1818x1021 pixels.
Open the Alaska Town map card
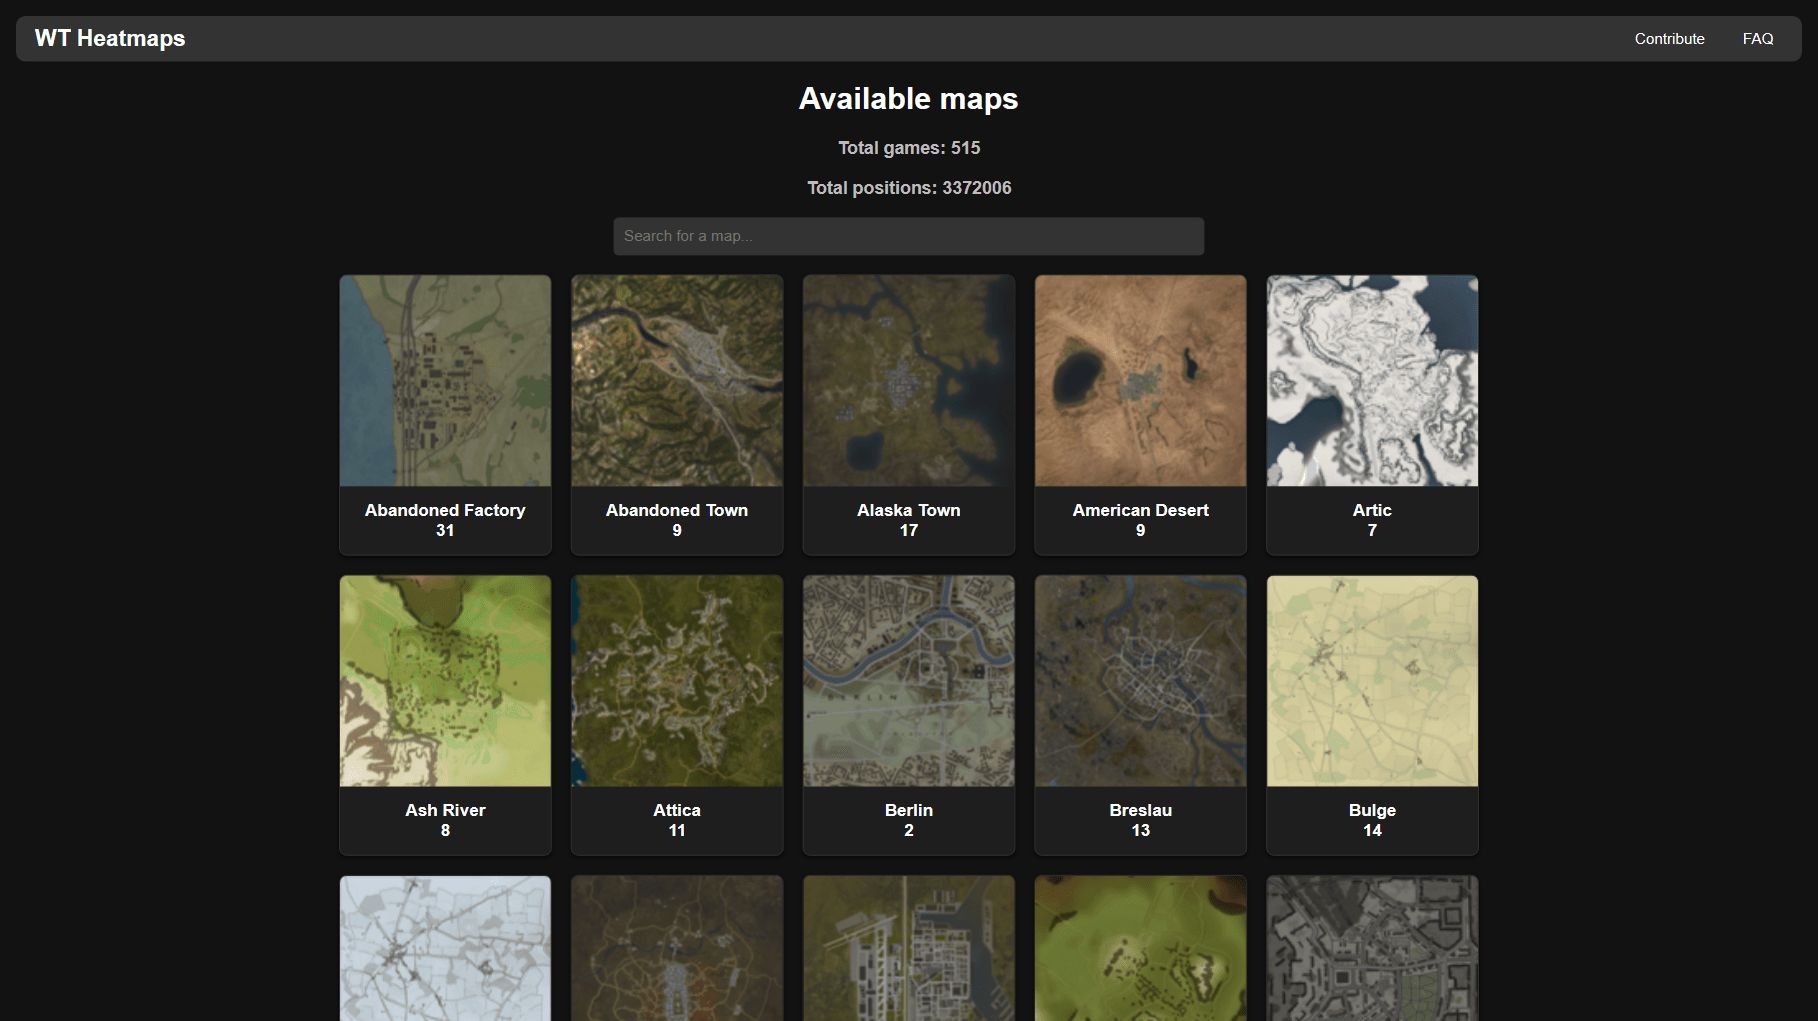click(908, 381)
